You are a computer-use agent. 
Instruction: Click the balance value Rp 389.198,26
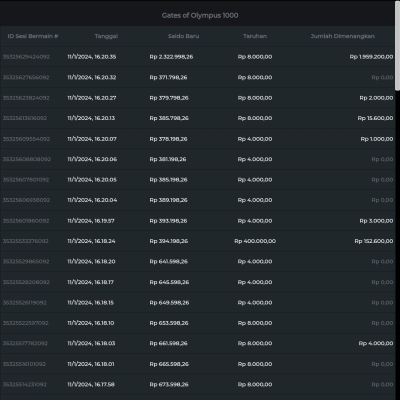point(169,200)
